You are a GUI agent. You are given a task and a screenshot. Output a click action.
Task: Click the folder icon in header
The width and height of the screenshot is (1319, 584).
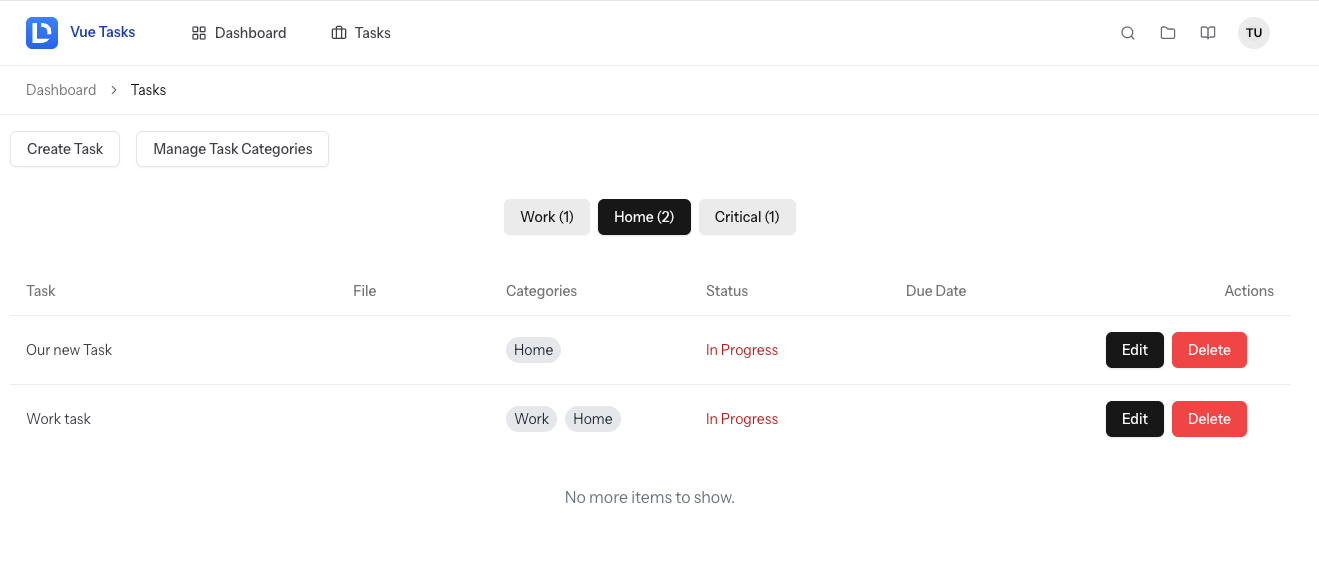(x=1168, y=33)
